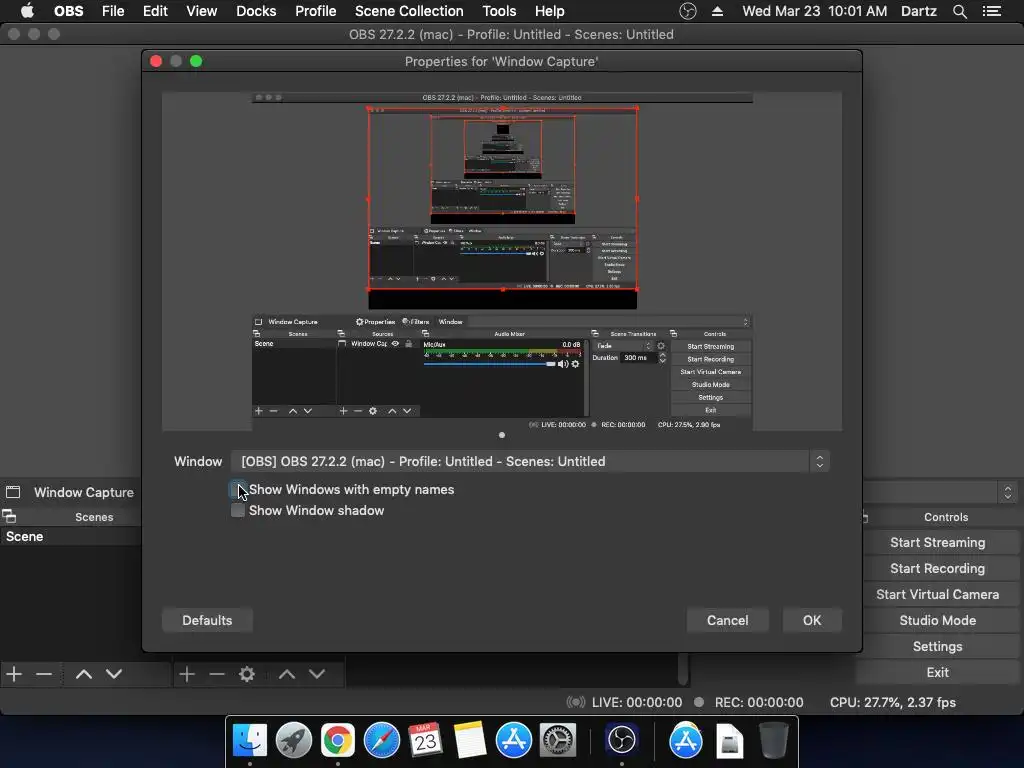Open Launchpad rocket icon in the Dock
Viewport: 1024px width, 768px height.
[294, 740]
